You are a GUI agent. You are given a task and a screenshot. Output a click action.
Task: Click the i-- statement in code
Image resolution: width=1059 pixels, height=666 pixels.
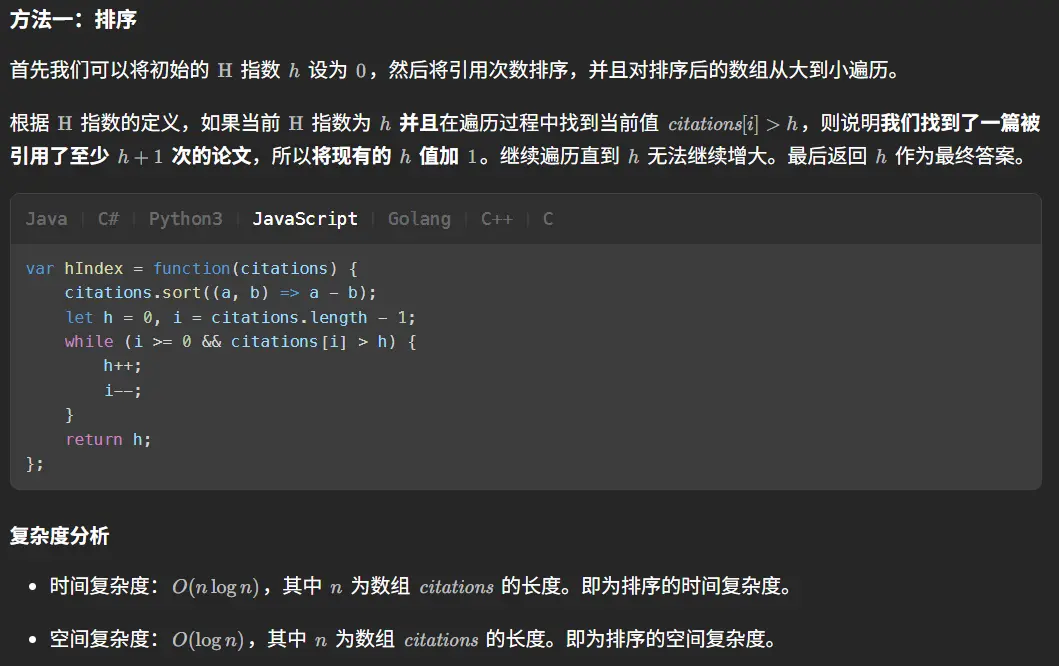coord(122,391)
